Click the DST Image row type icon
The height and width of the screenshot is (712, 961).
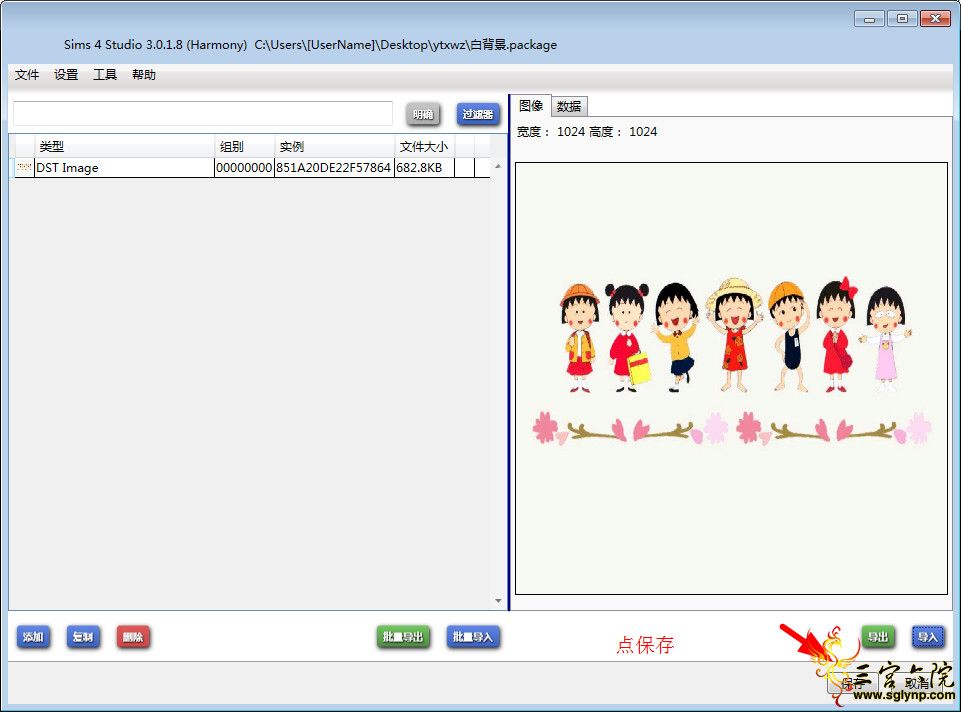pos(25,167)
